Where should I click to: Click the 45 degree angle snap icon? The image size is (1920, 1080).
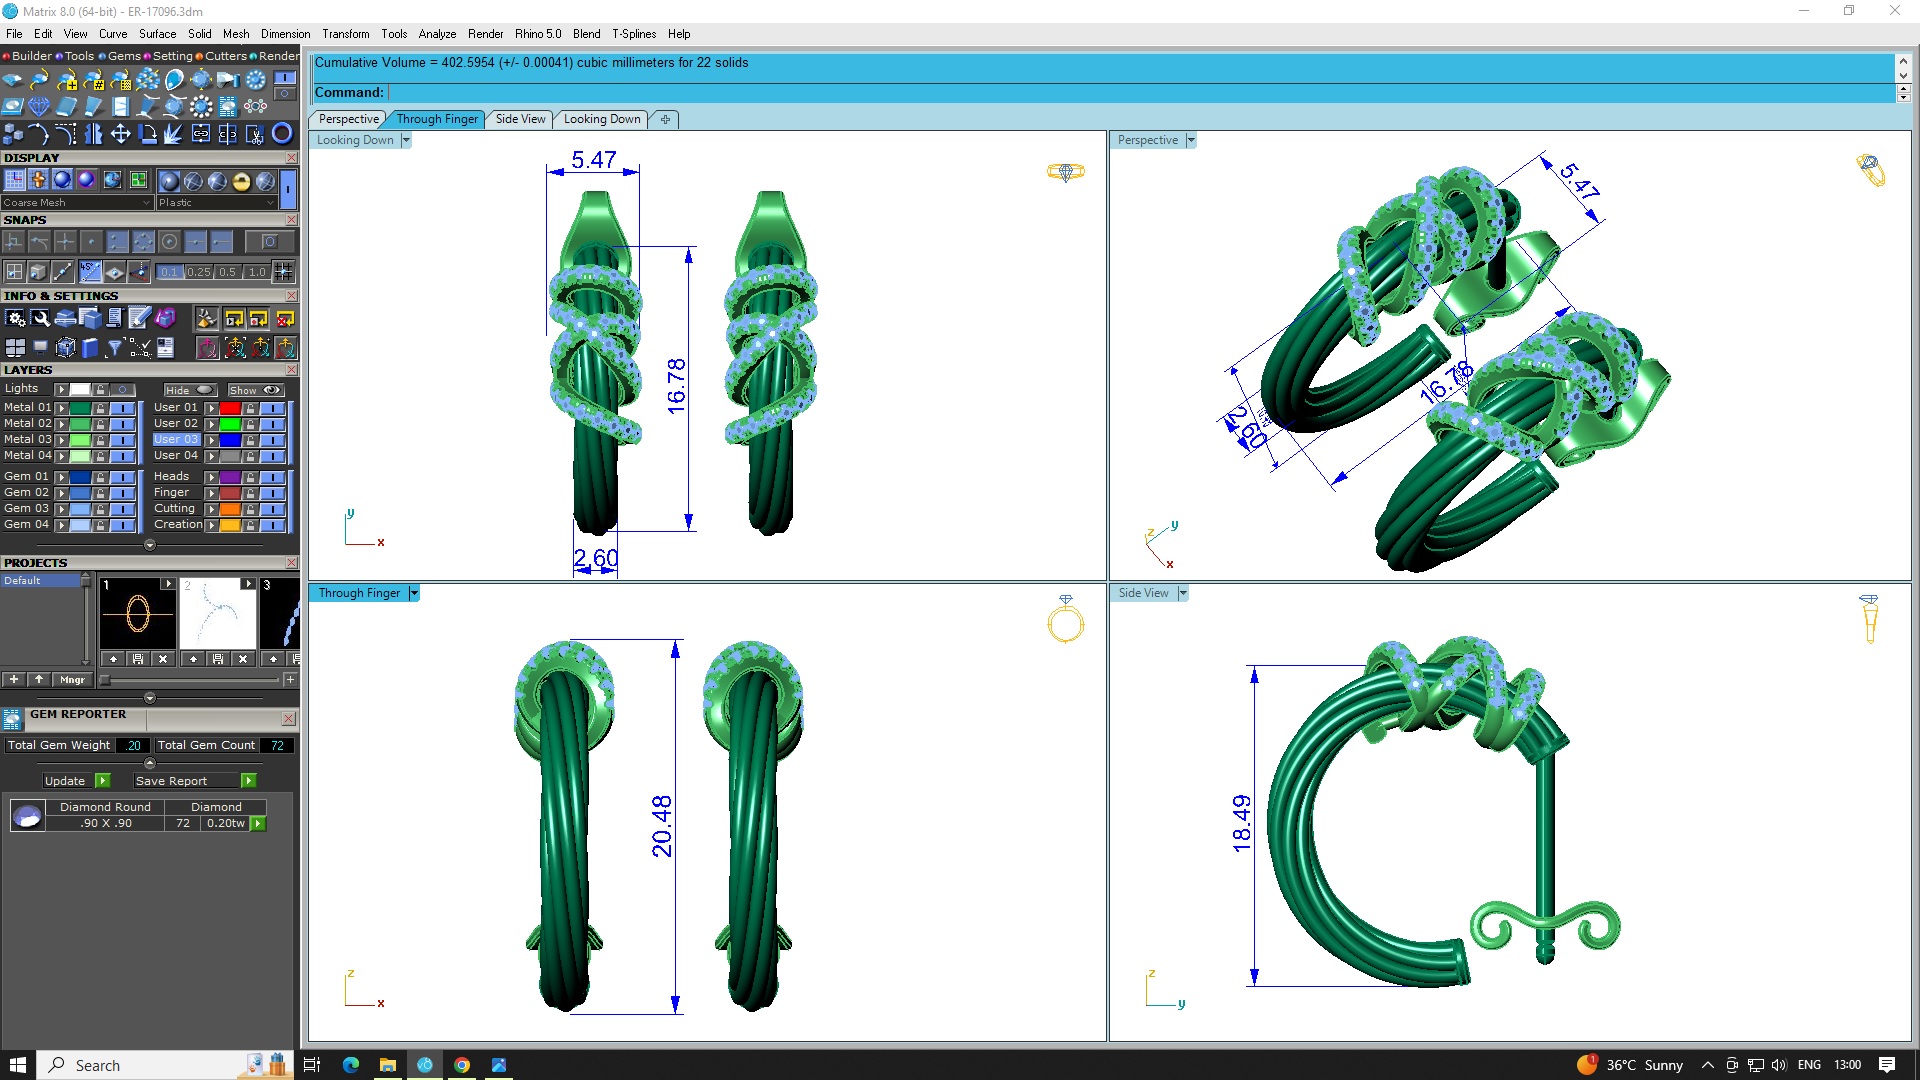pyautogui.click(x=90, y=272)
